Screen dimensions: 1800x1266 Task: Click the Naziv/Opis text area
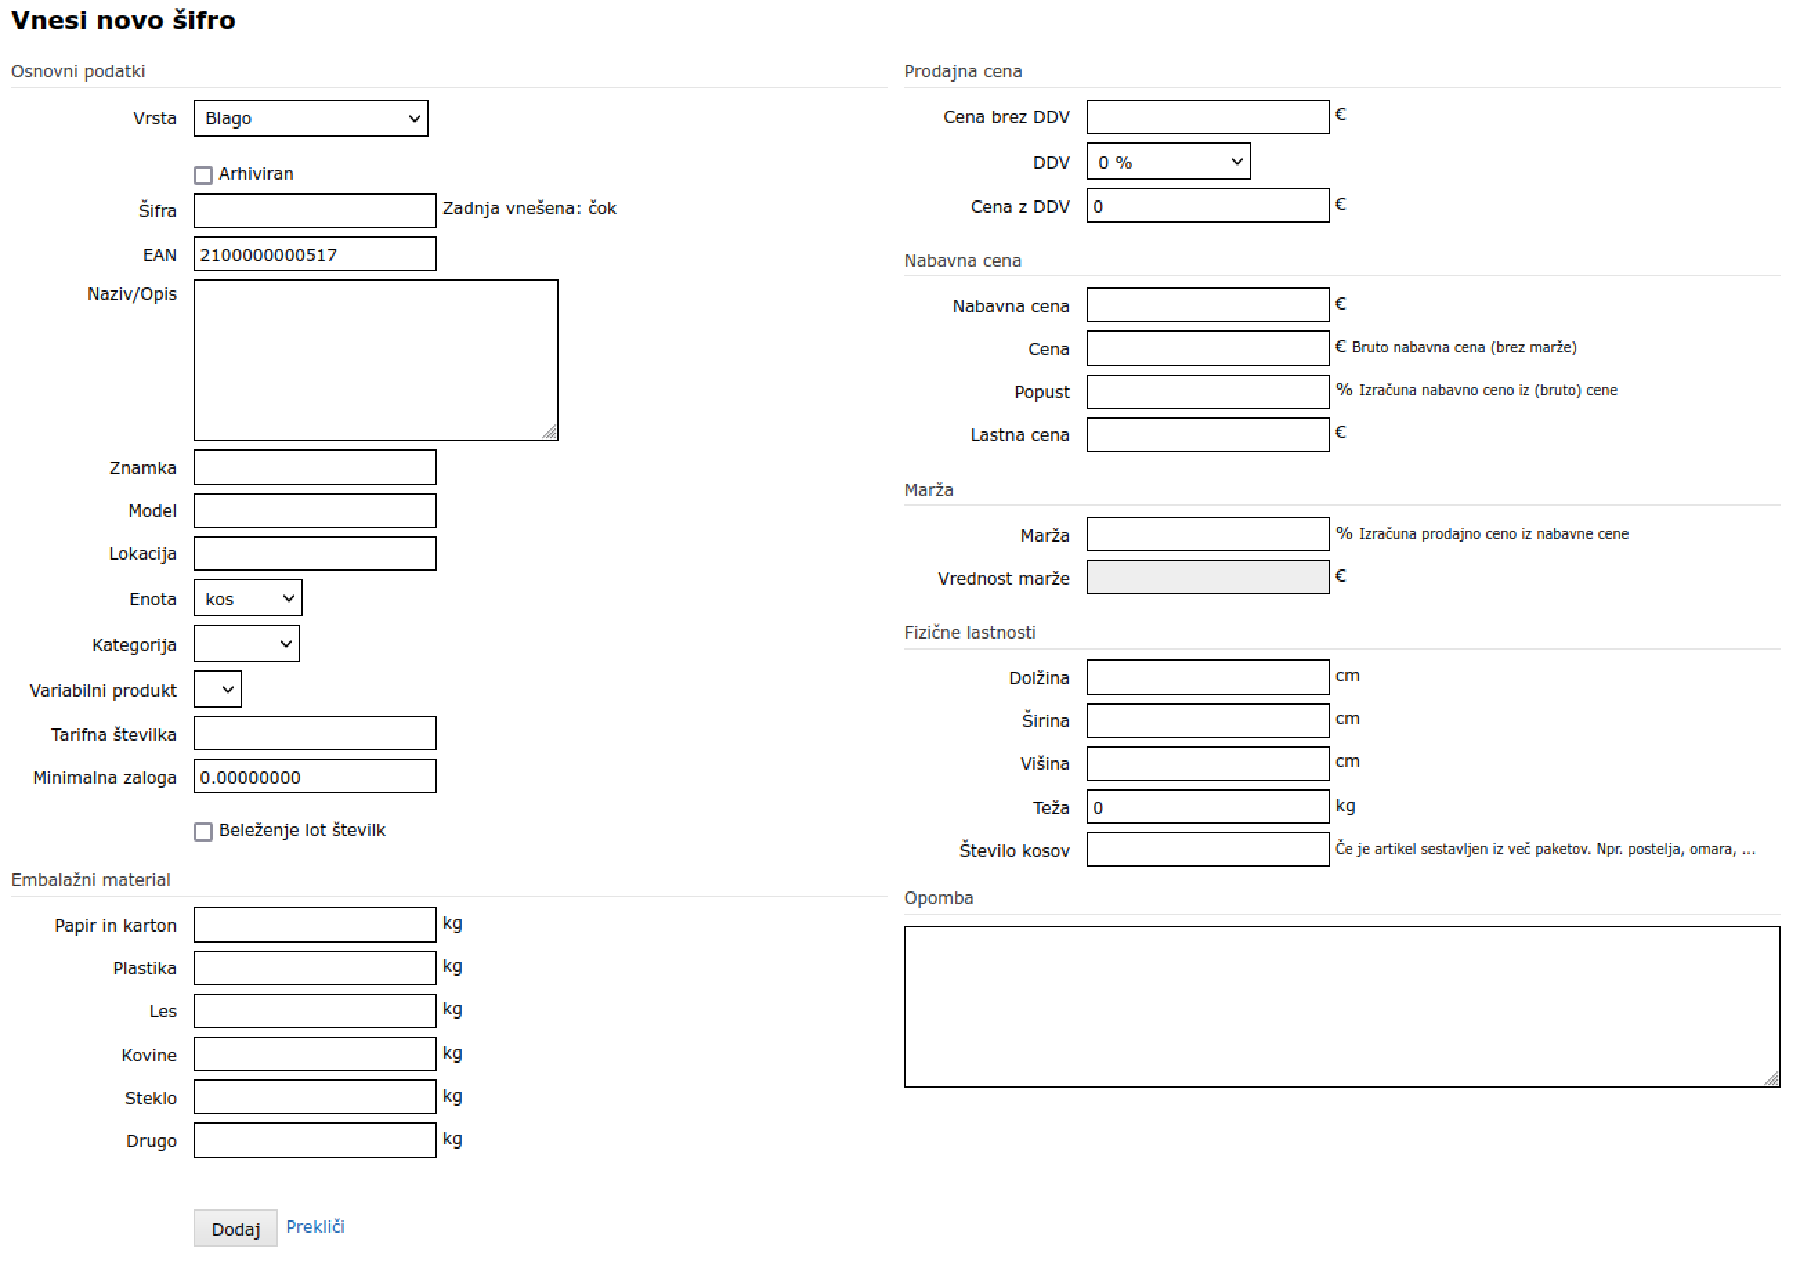pyautogui.click(x=376, y=360)
